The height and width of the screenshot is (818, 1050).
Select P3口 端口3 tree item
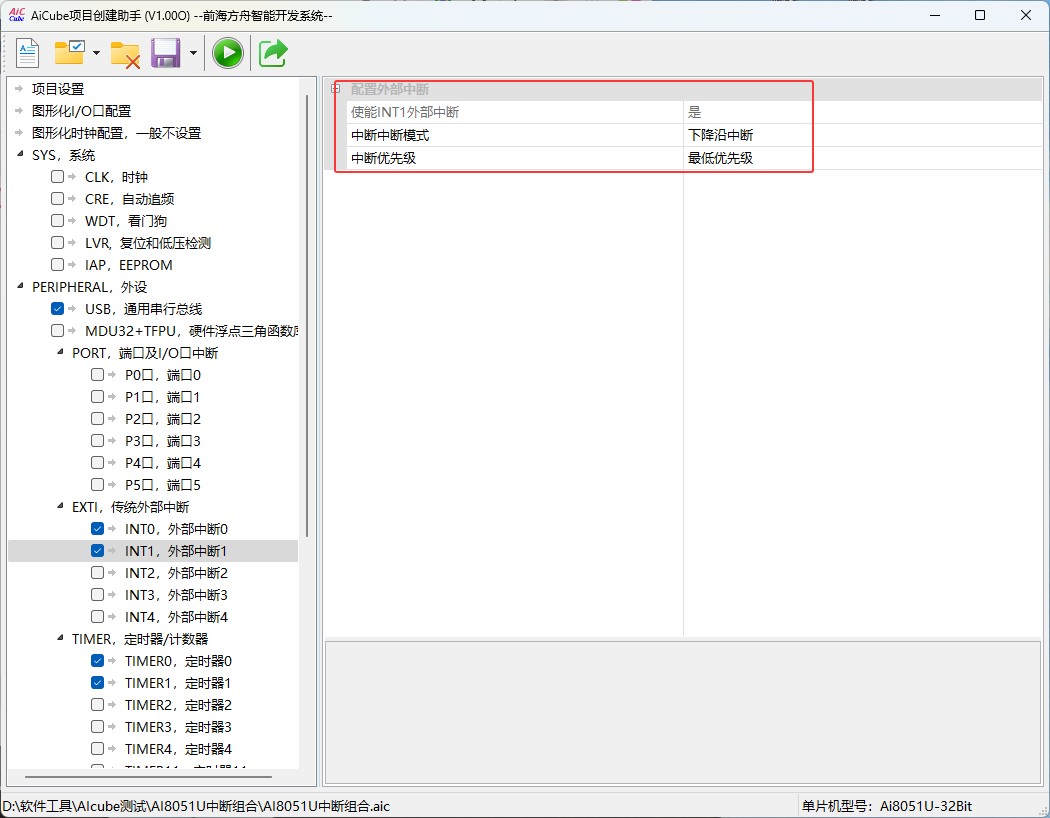point(163,441)
